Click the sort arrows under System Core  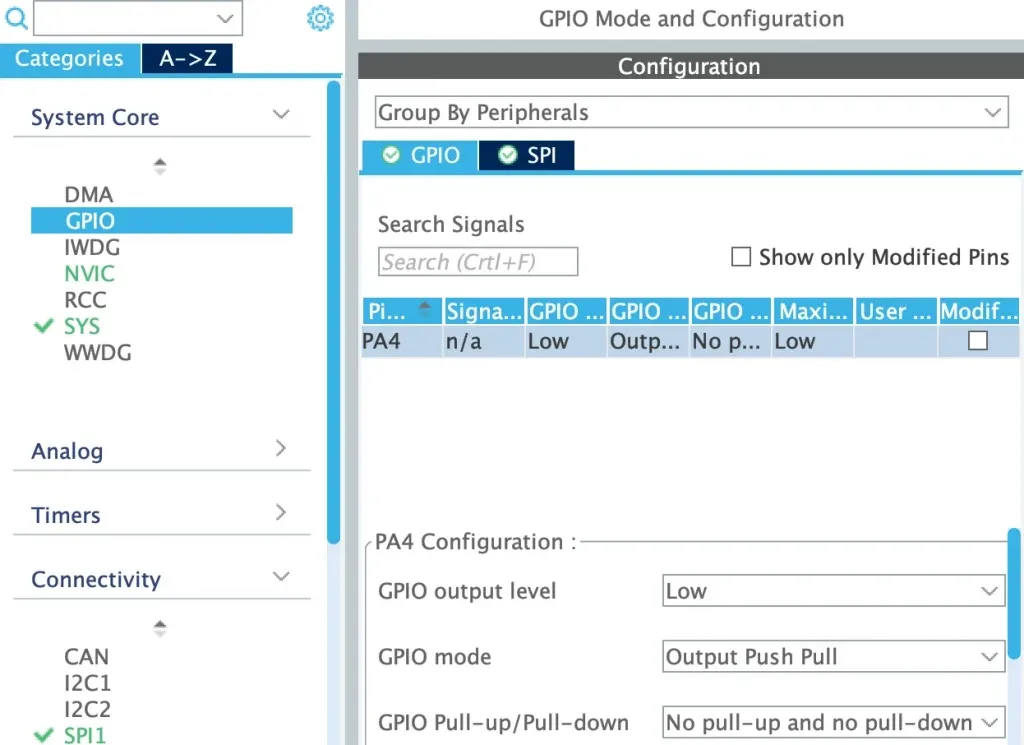[x=160, y=167]
